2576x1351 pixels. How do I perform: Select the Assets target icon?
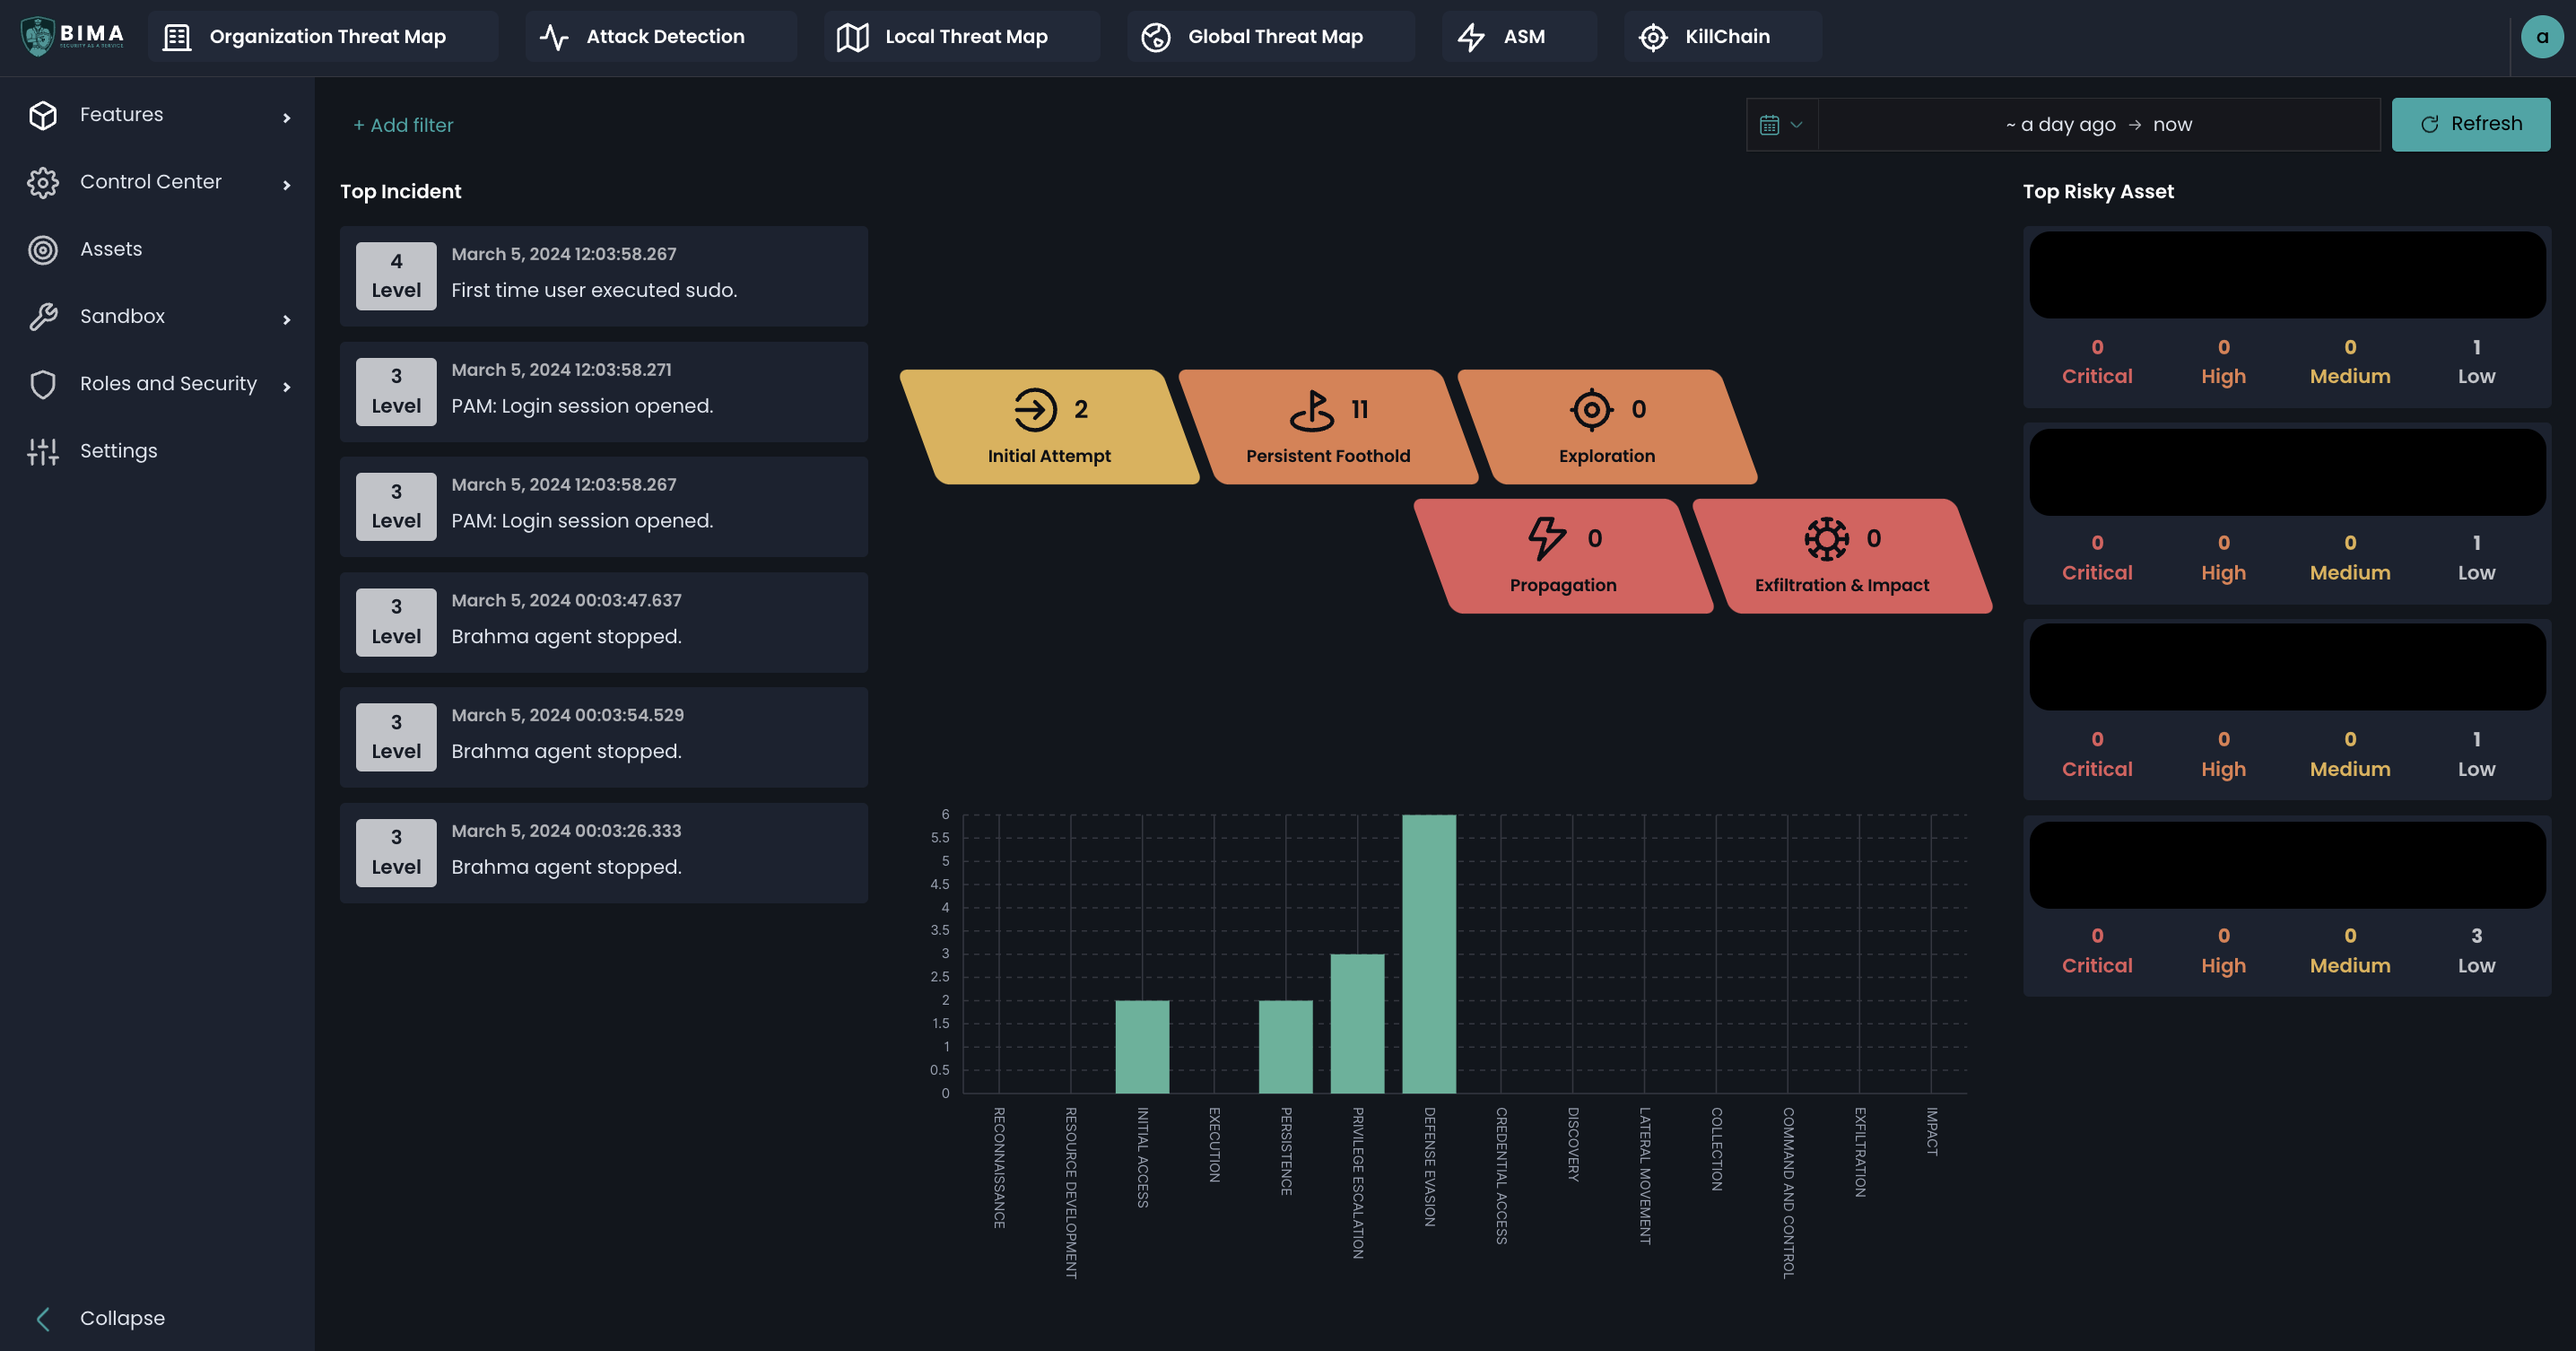[43, 249]
